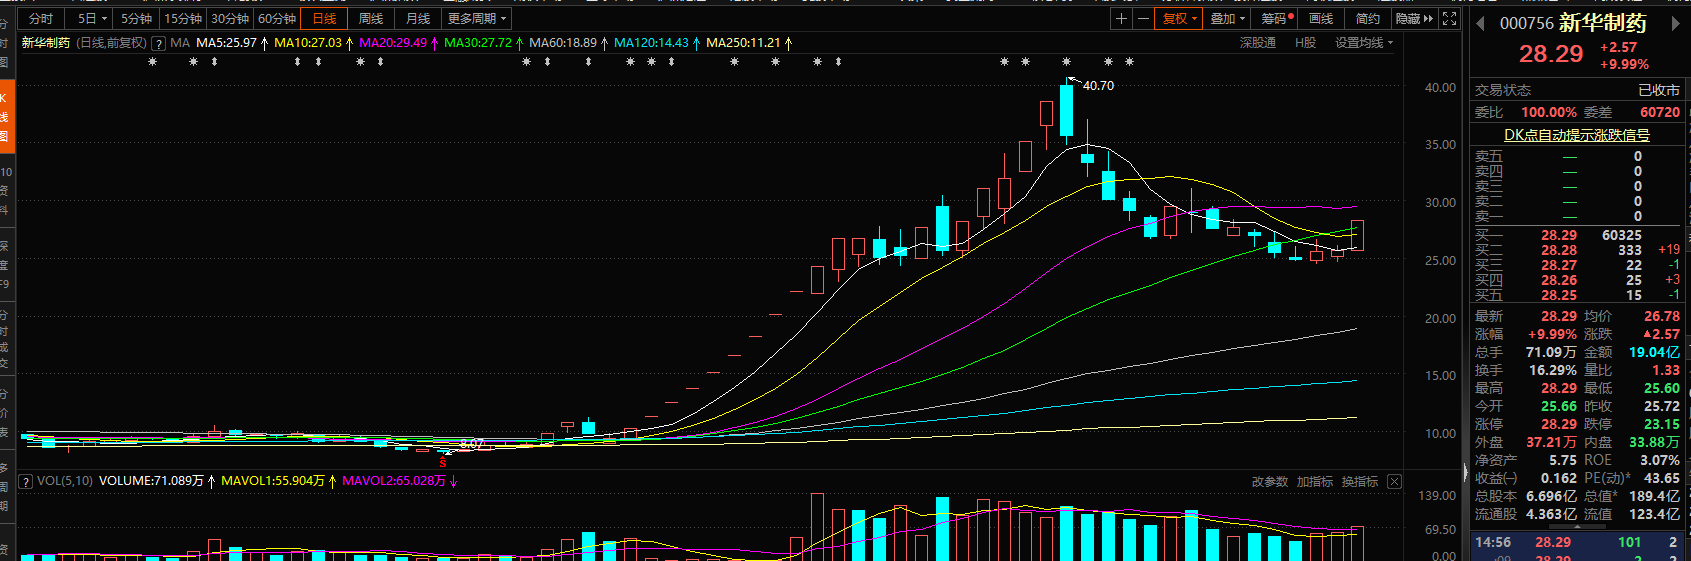Click the MA10:27.03 yellow label

coord(308,43)
